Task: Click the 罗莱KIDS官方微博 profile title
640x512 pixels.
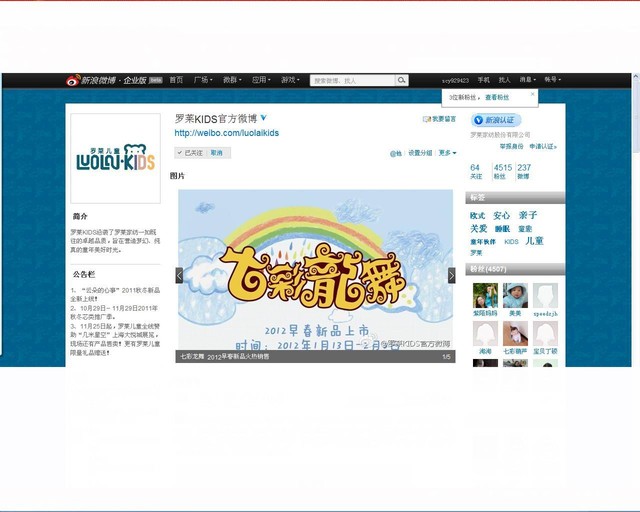Action: coord(216,118)
